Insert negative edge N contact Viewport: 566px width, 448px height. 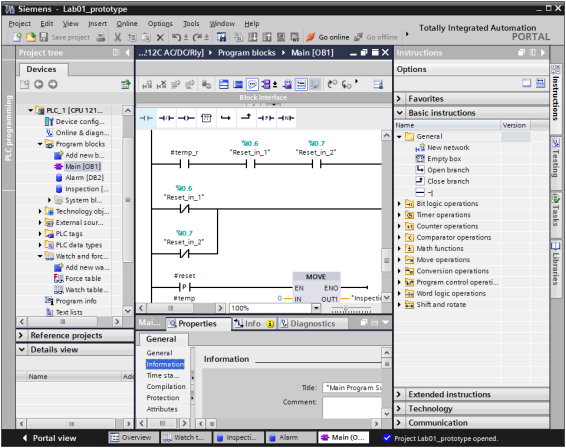coord(286,118)
